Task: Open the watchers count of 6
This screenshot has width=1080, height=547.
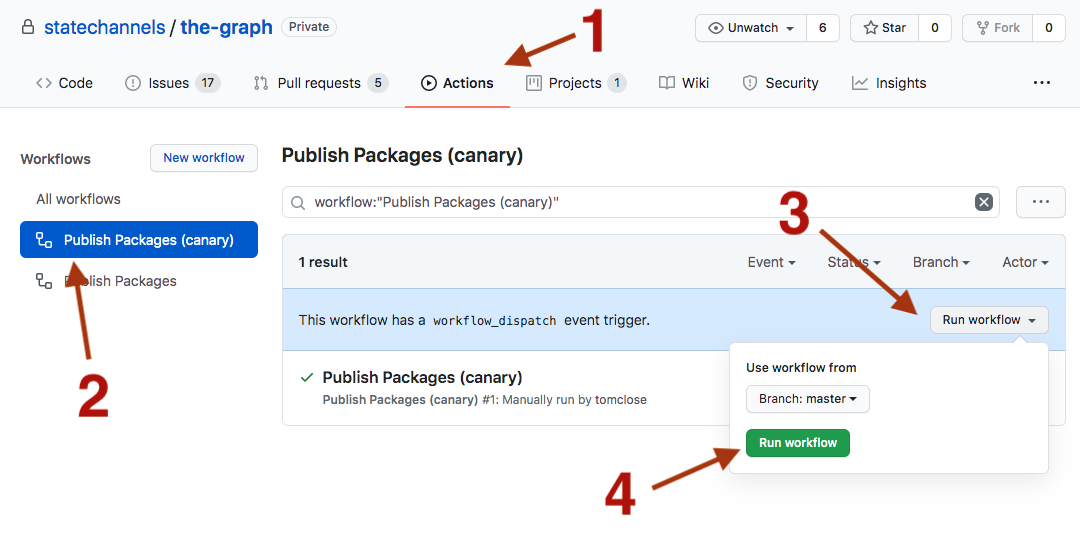Action: coord(822,28)
